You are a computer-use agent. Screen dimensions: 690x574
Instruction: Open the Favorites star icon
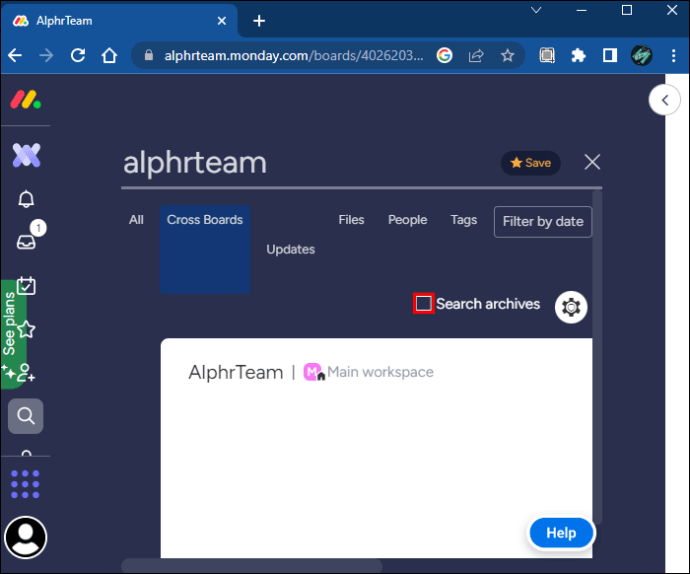coord(26,329)
